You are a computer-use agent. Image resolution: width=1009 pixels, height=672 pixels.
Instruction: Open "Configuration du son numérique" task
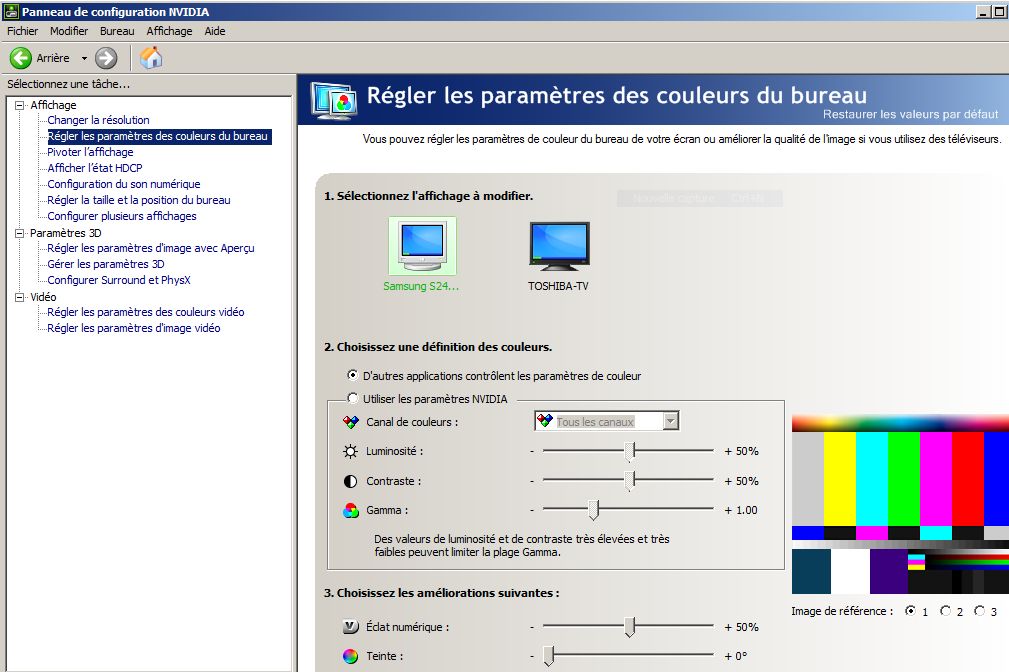tap(124, 184)
